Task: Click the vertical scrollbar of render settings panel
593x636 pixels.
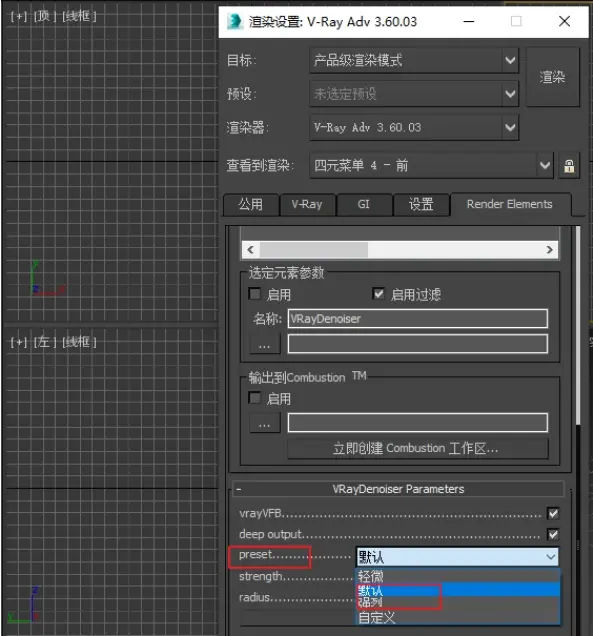Action: click(x=578, y=324)
